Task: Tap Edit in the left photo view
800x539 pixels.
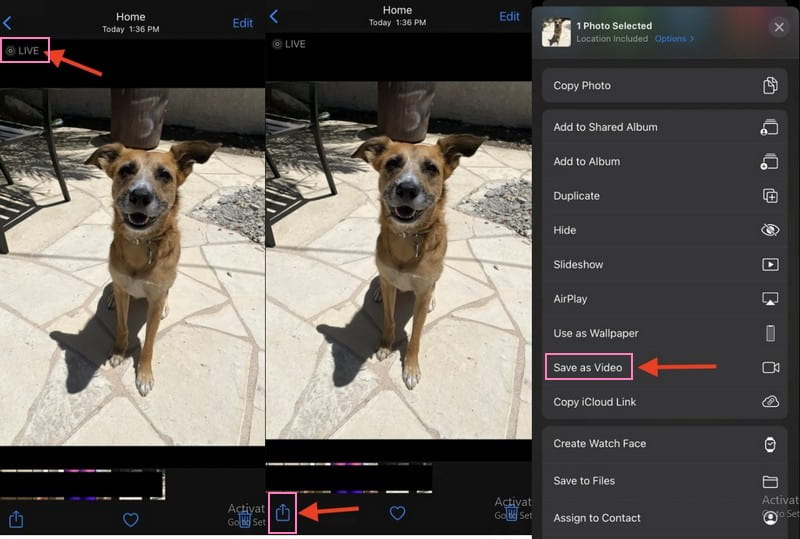Action: (x=242, y=23)
